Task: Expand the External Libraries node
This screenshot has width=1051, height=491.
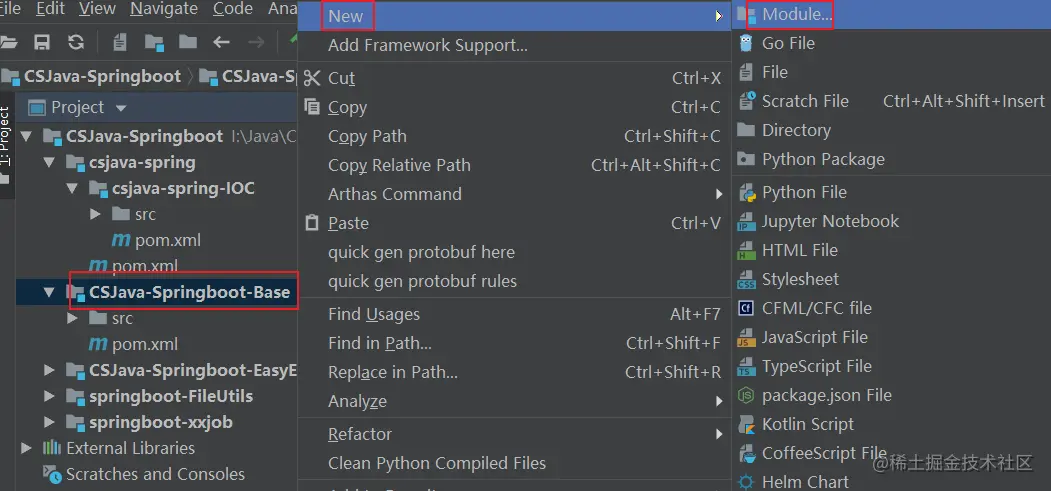Action: pyautogui.click(x=27, y=448)
